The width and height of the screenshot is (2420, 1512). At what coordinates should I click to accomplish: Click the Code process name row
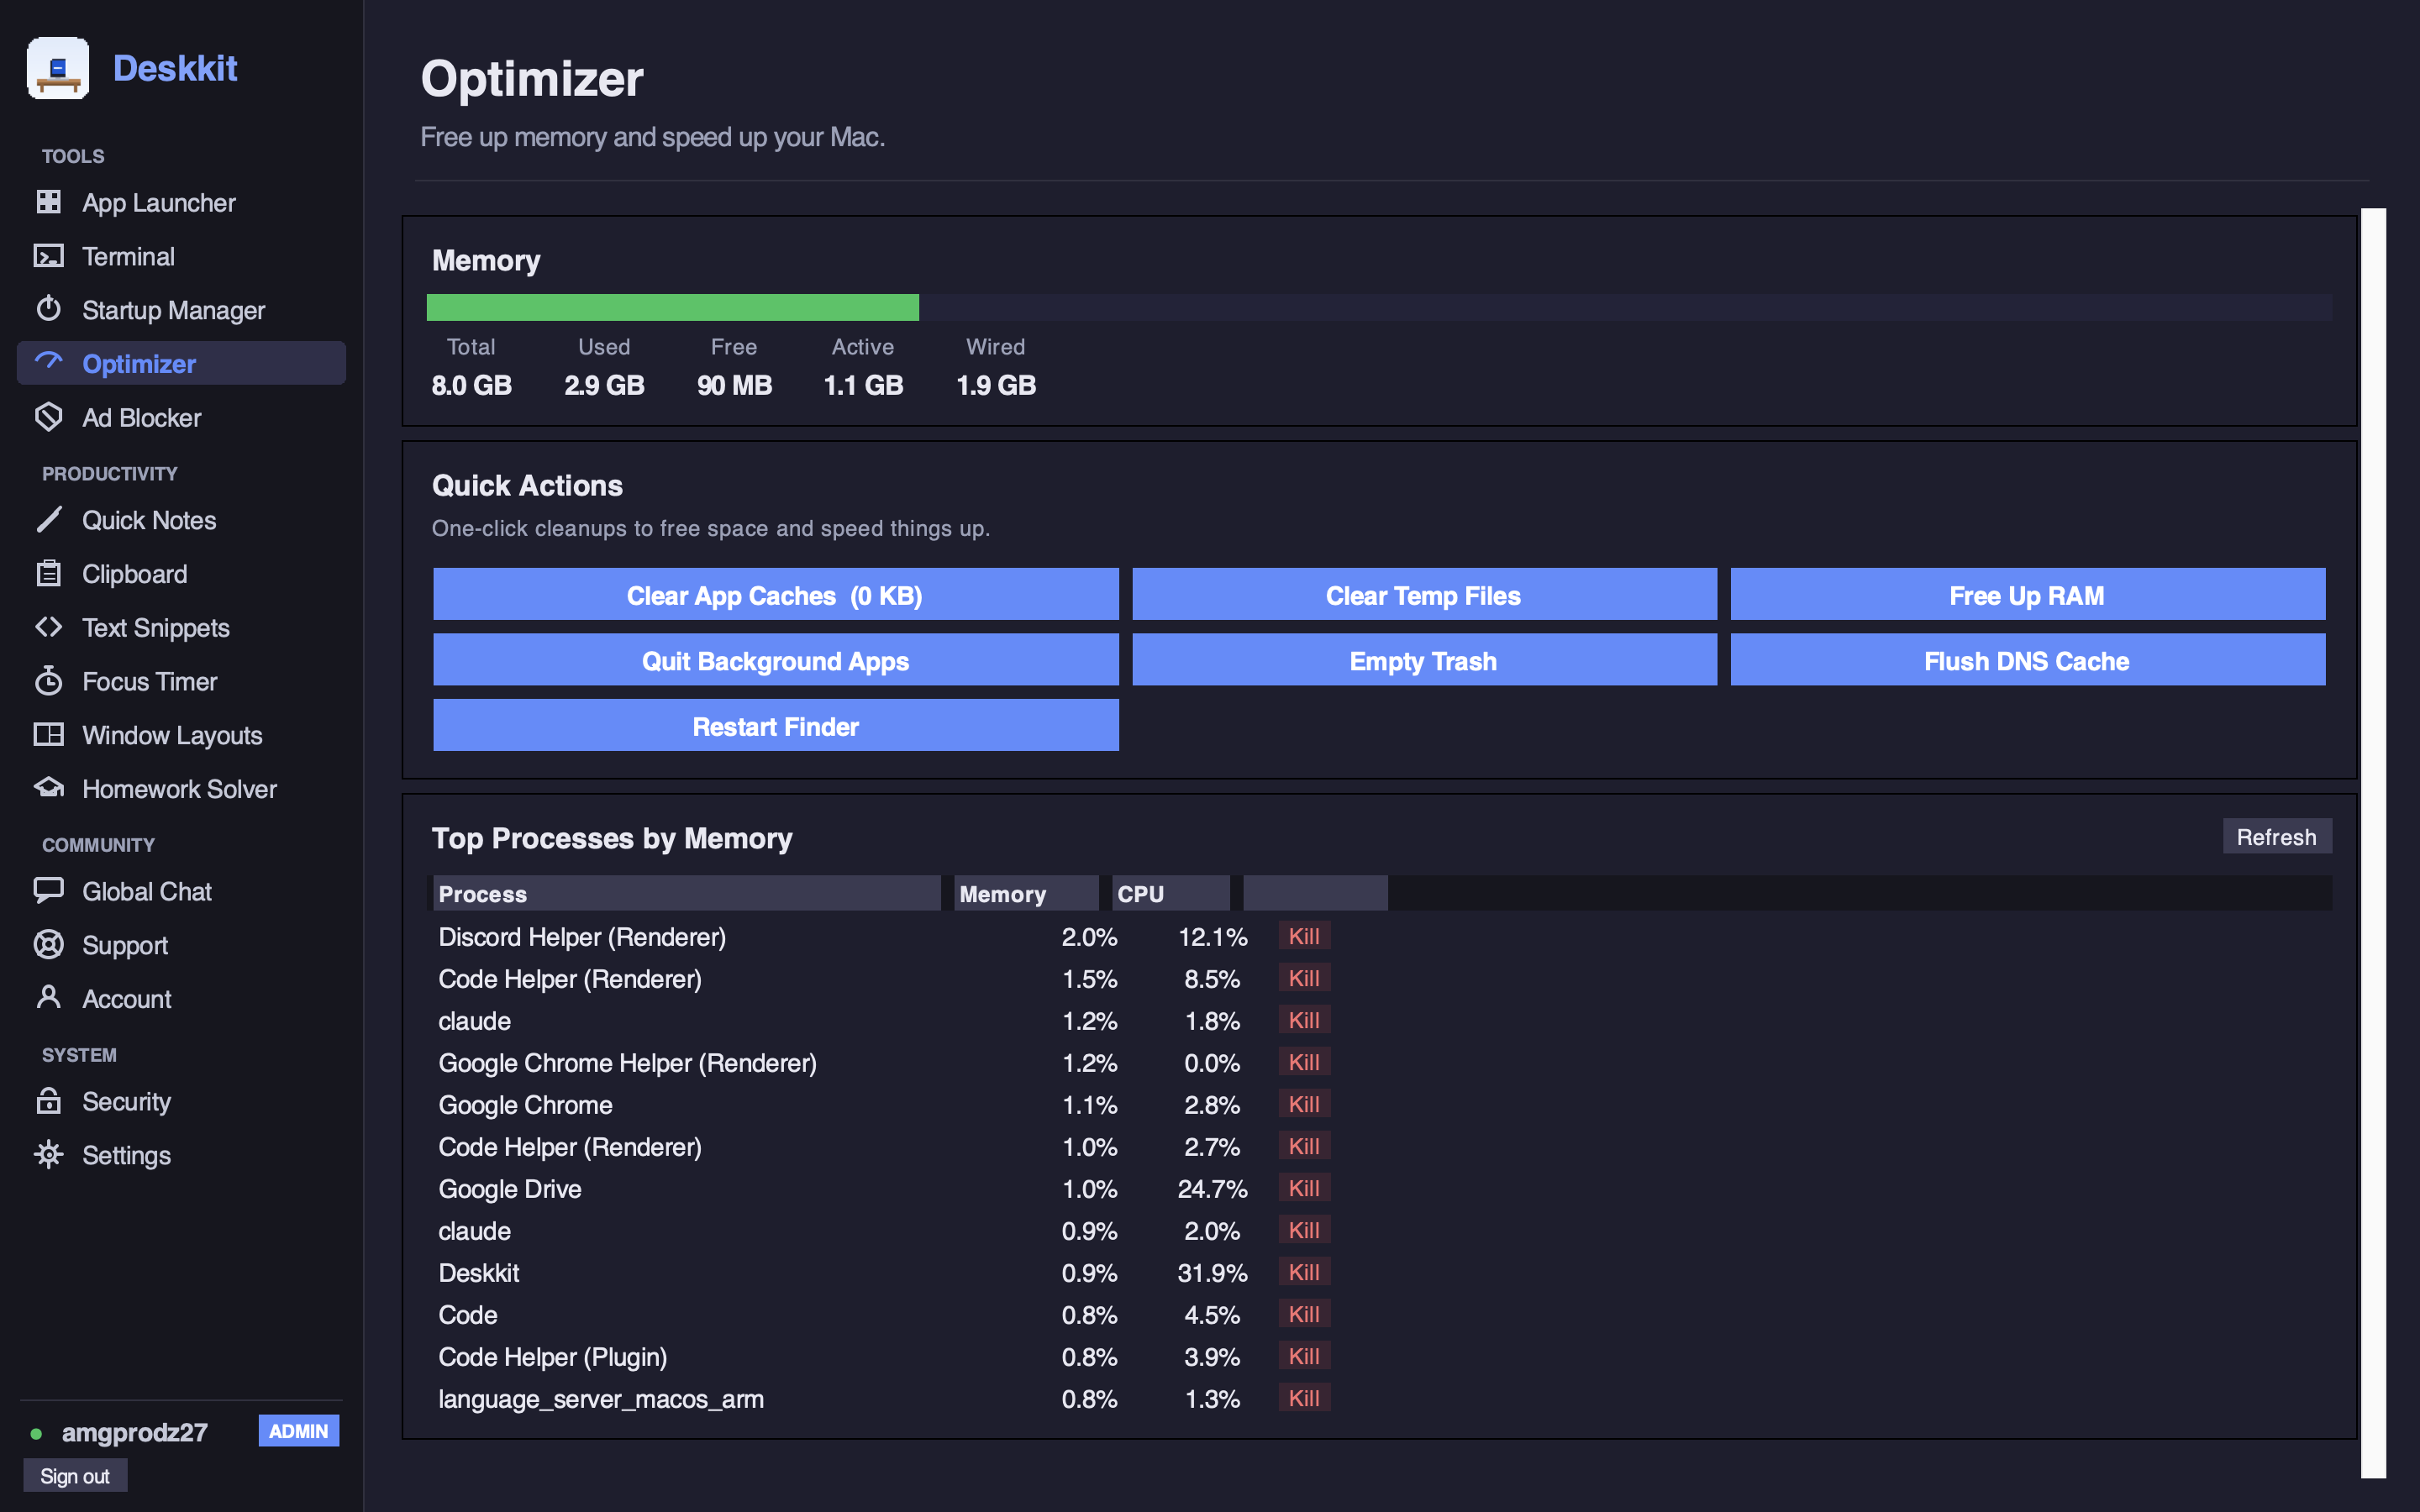pos(468,1315)
